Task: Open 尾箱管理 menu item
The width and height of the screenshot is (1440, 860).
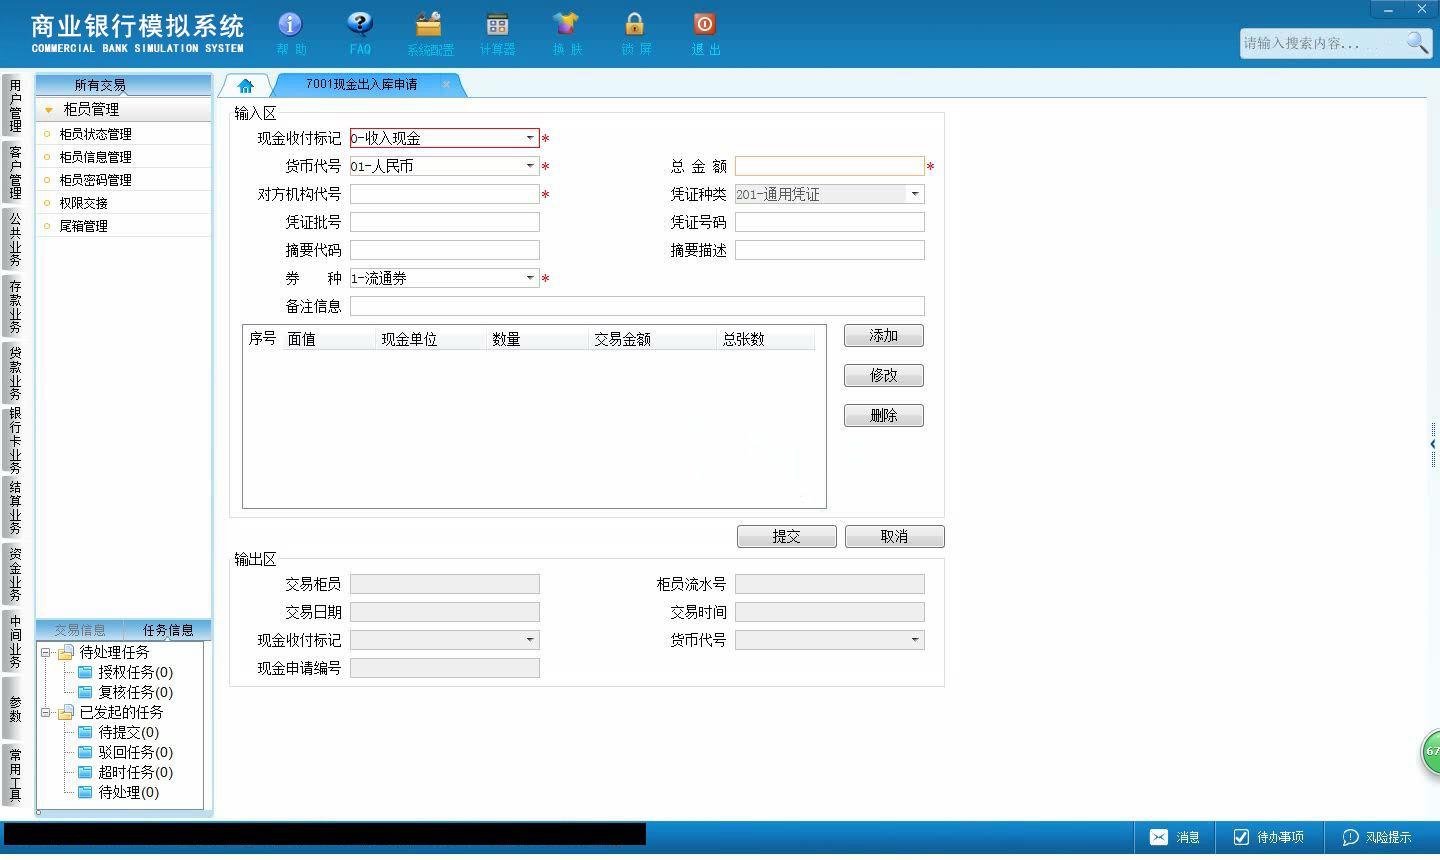Action: click(124, 226)
